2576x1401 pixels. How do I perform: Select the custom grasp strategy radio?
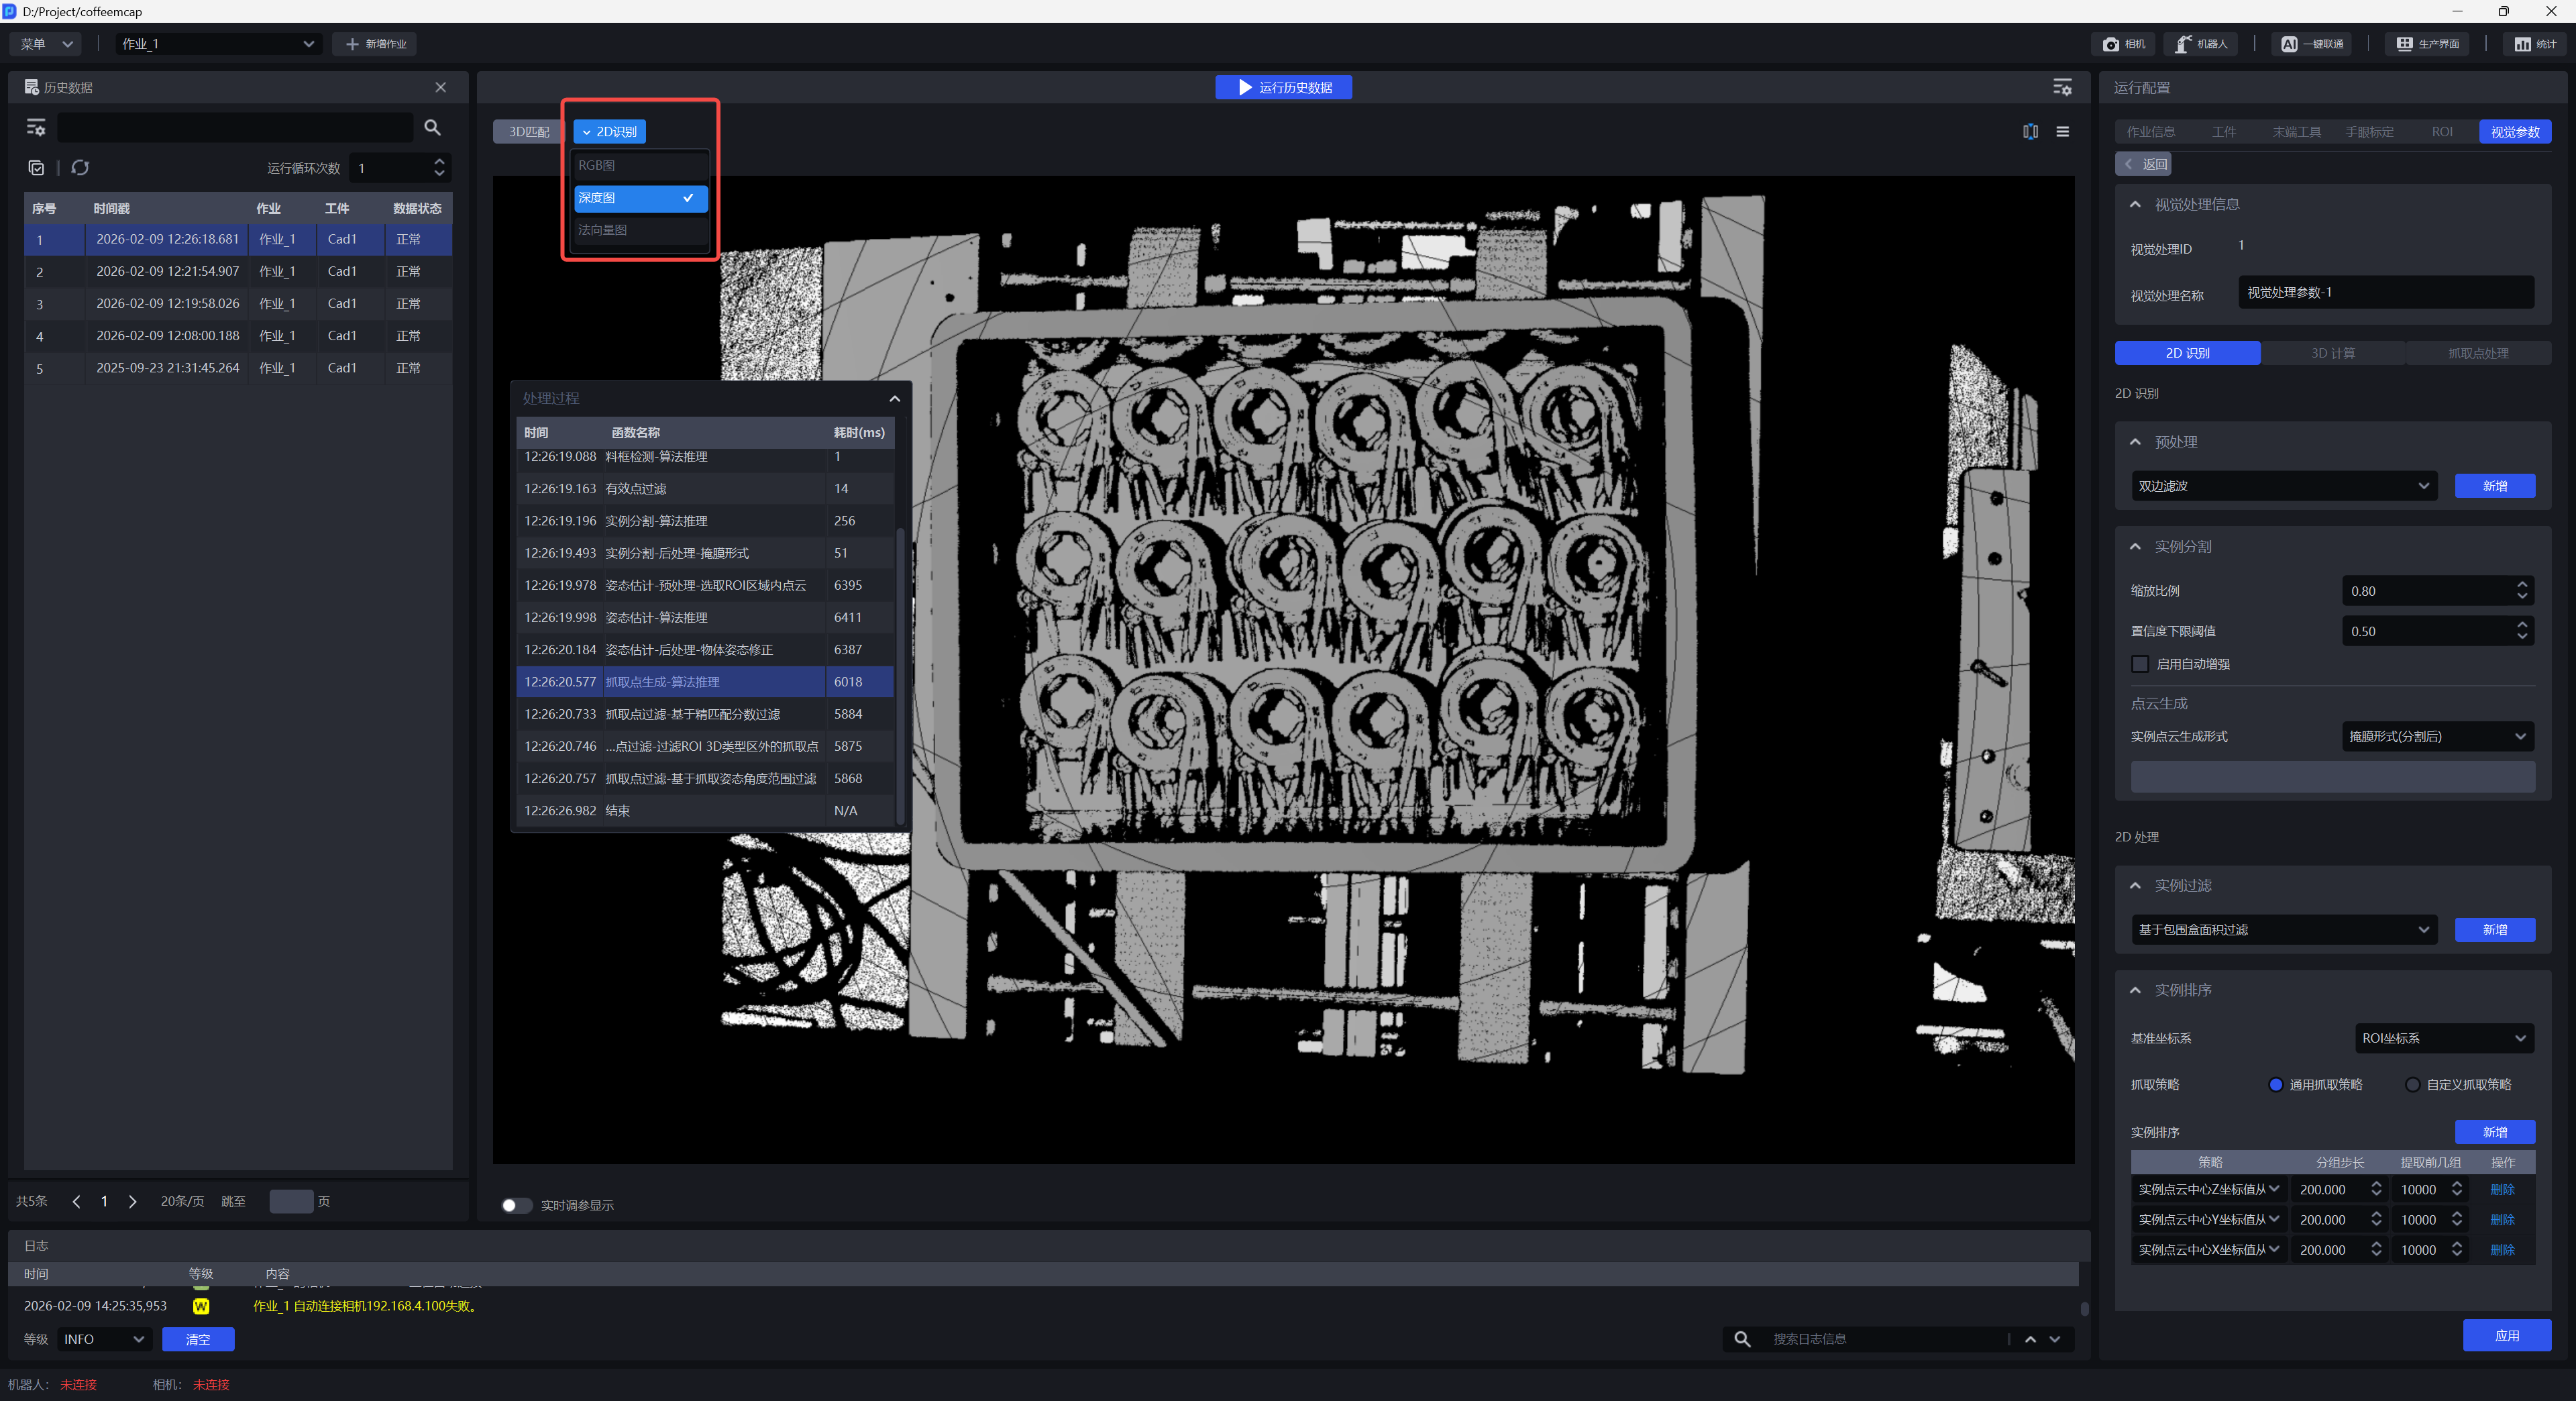pyautogui.click(x=2413, y=1084)
